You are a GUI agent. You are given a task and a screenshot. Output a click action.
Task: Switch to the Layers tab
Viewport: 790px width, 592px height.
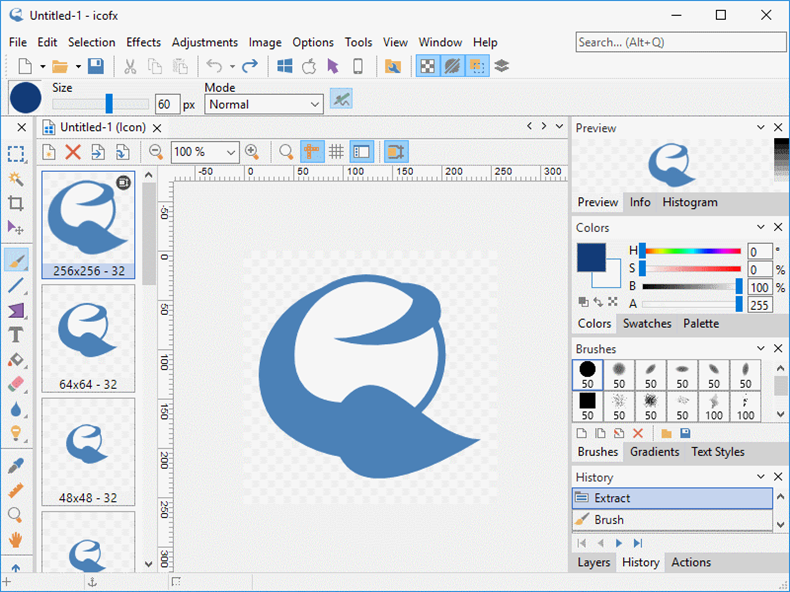tap(594, 562)
